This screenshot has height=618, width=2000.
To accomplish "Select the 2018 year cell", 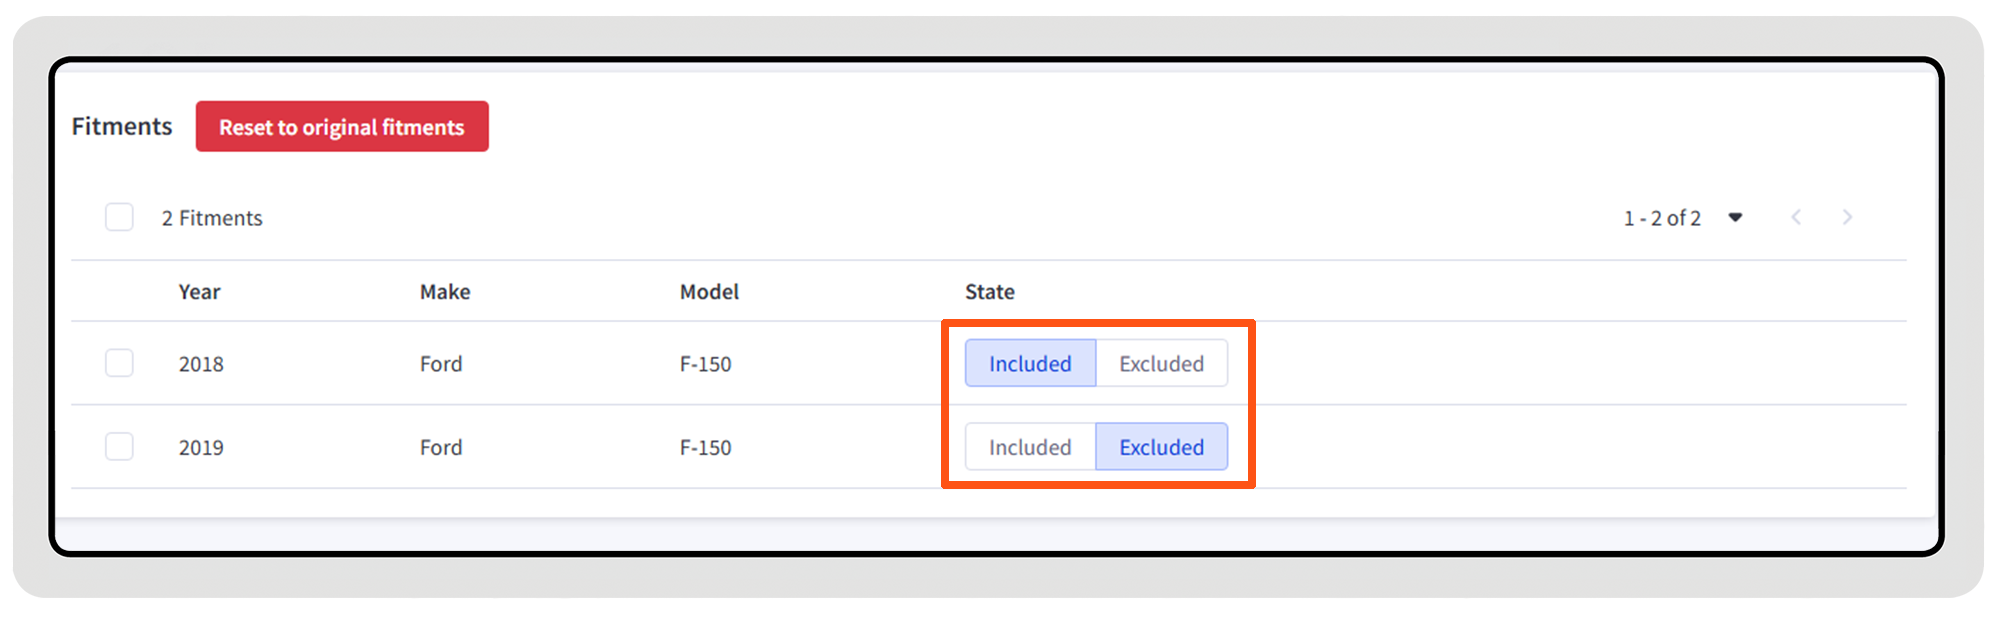I will coord(201,364).
